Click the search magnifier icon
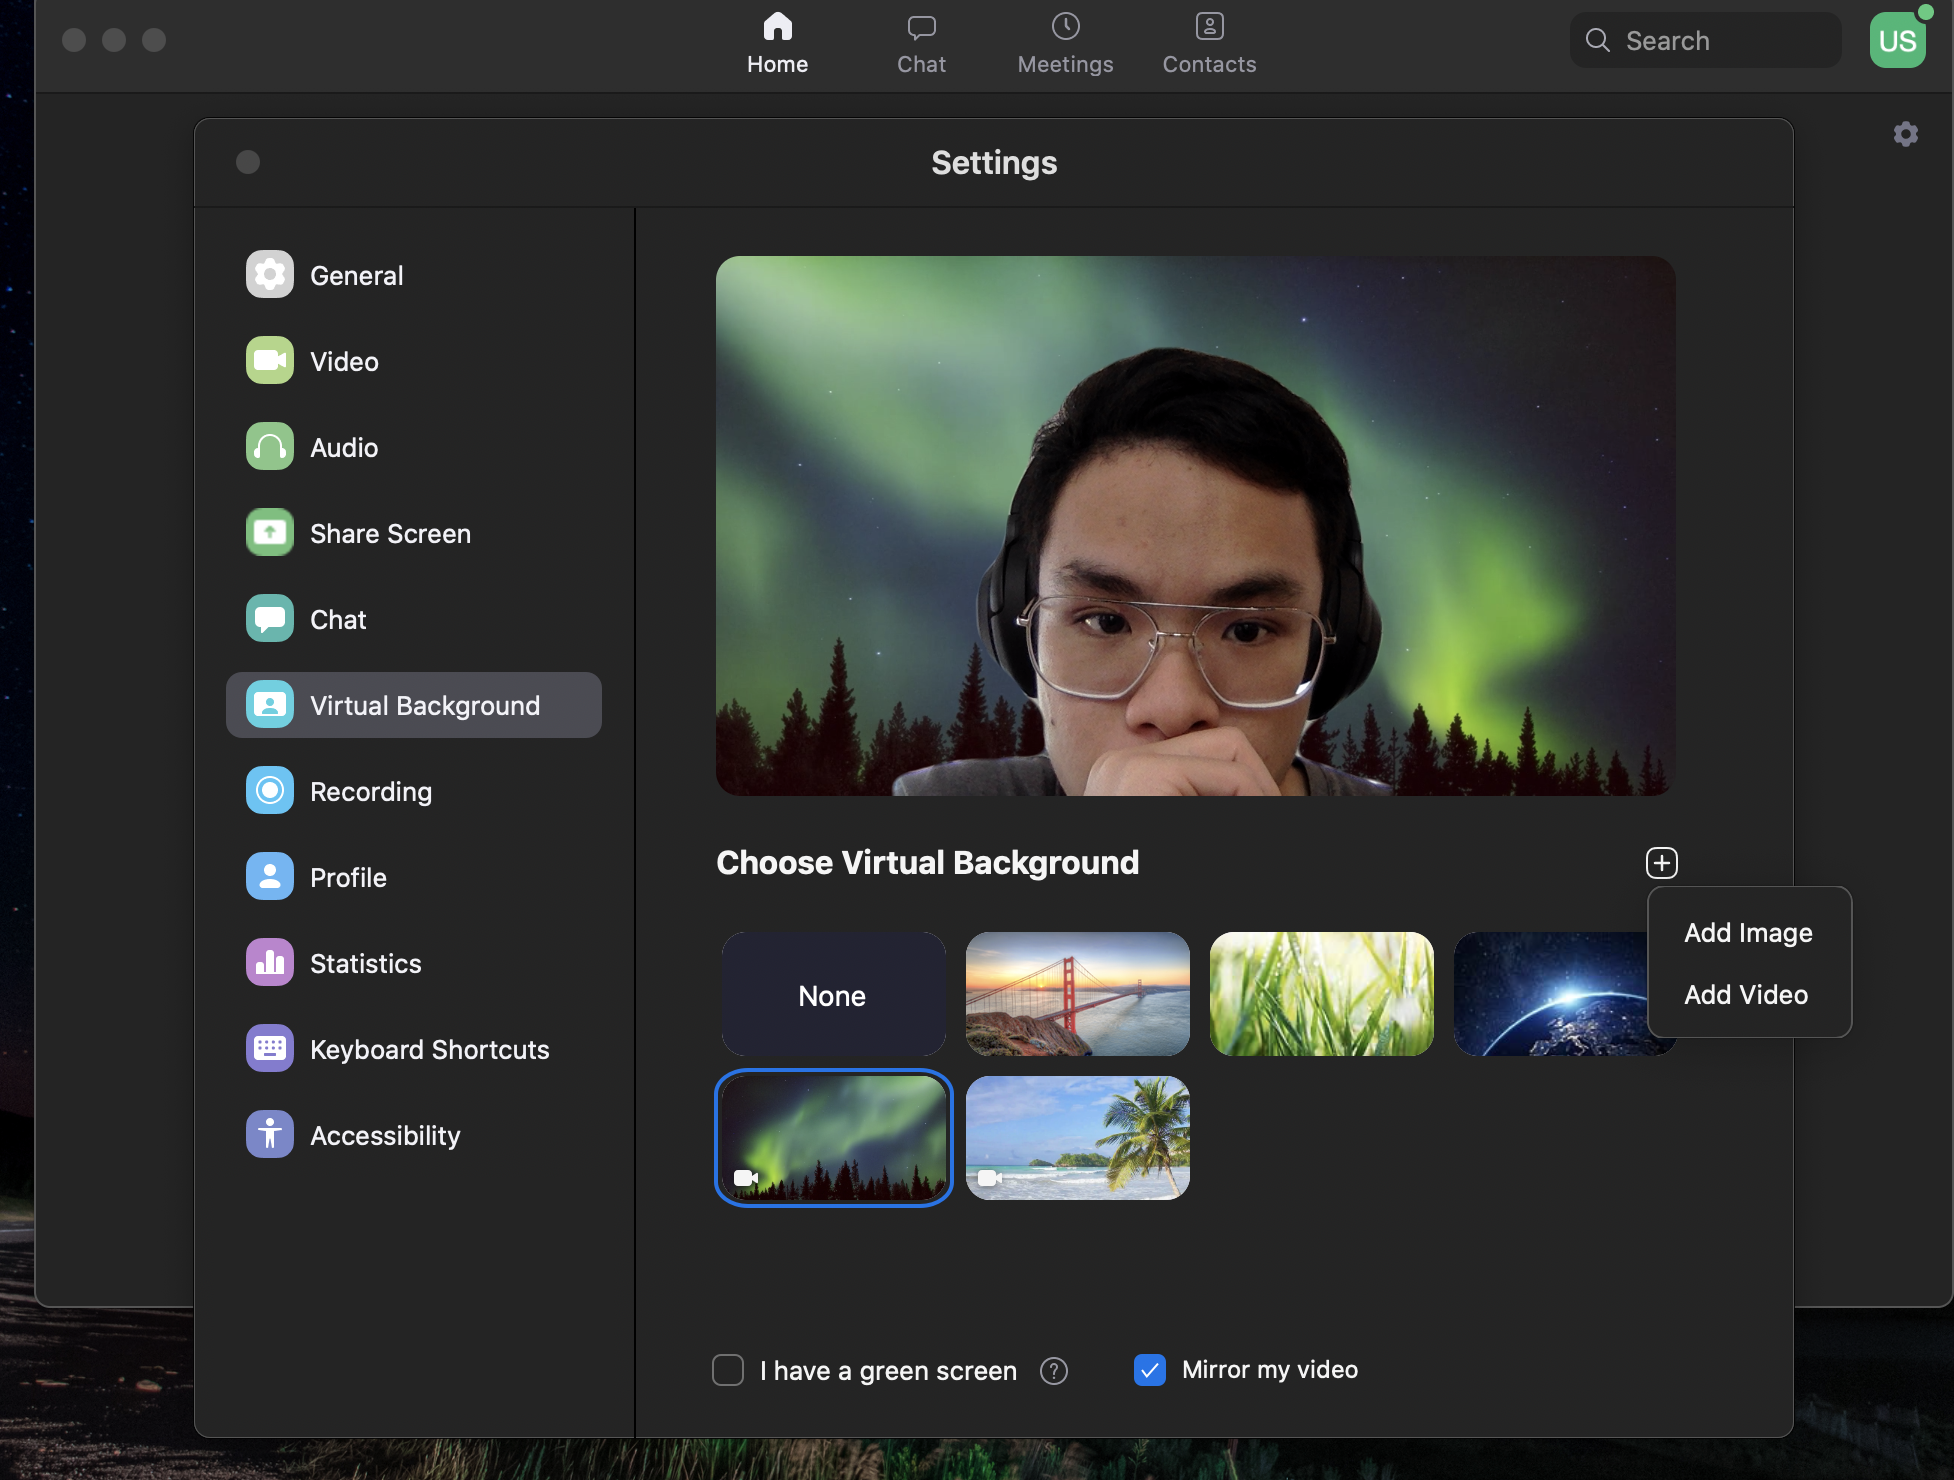1954x1480 pixels. 1598,40
